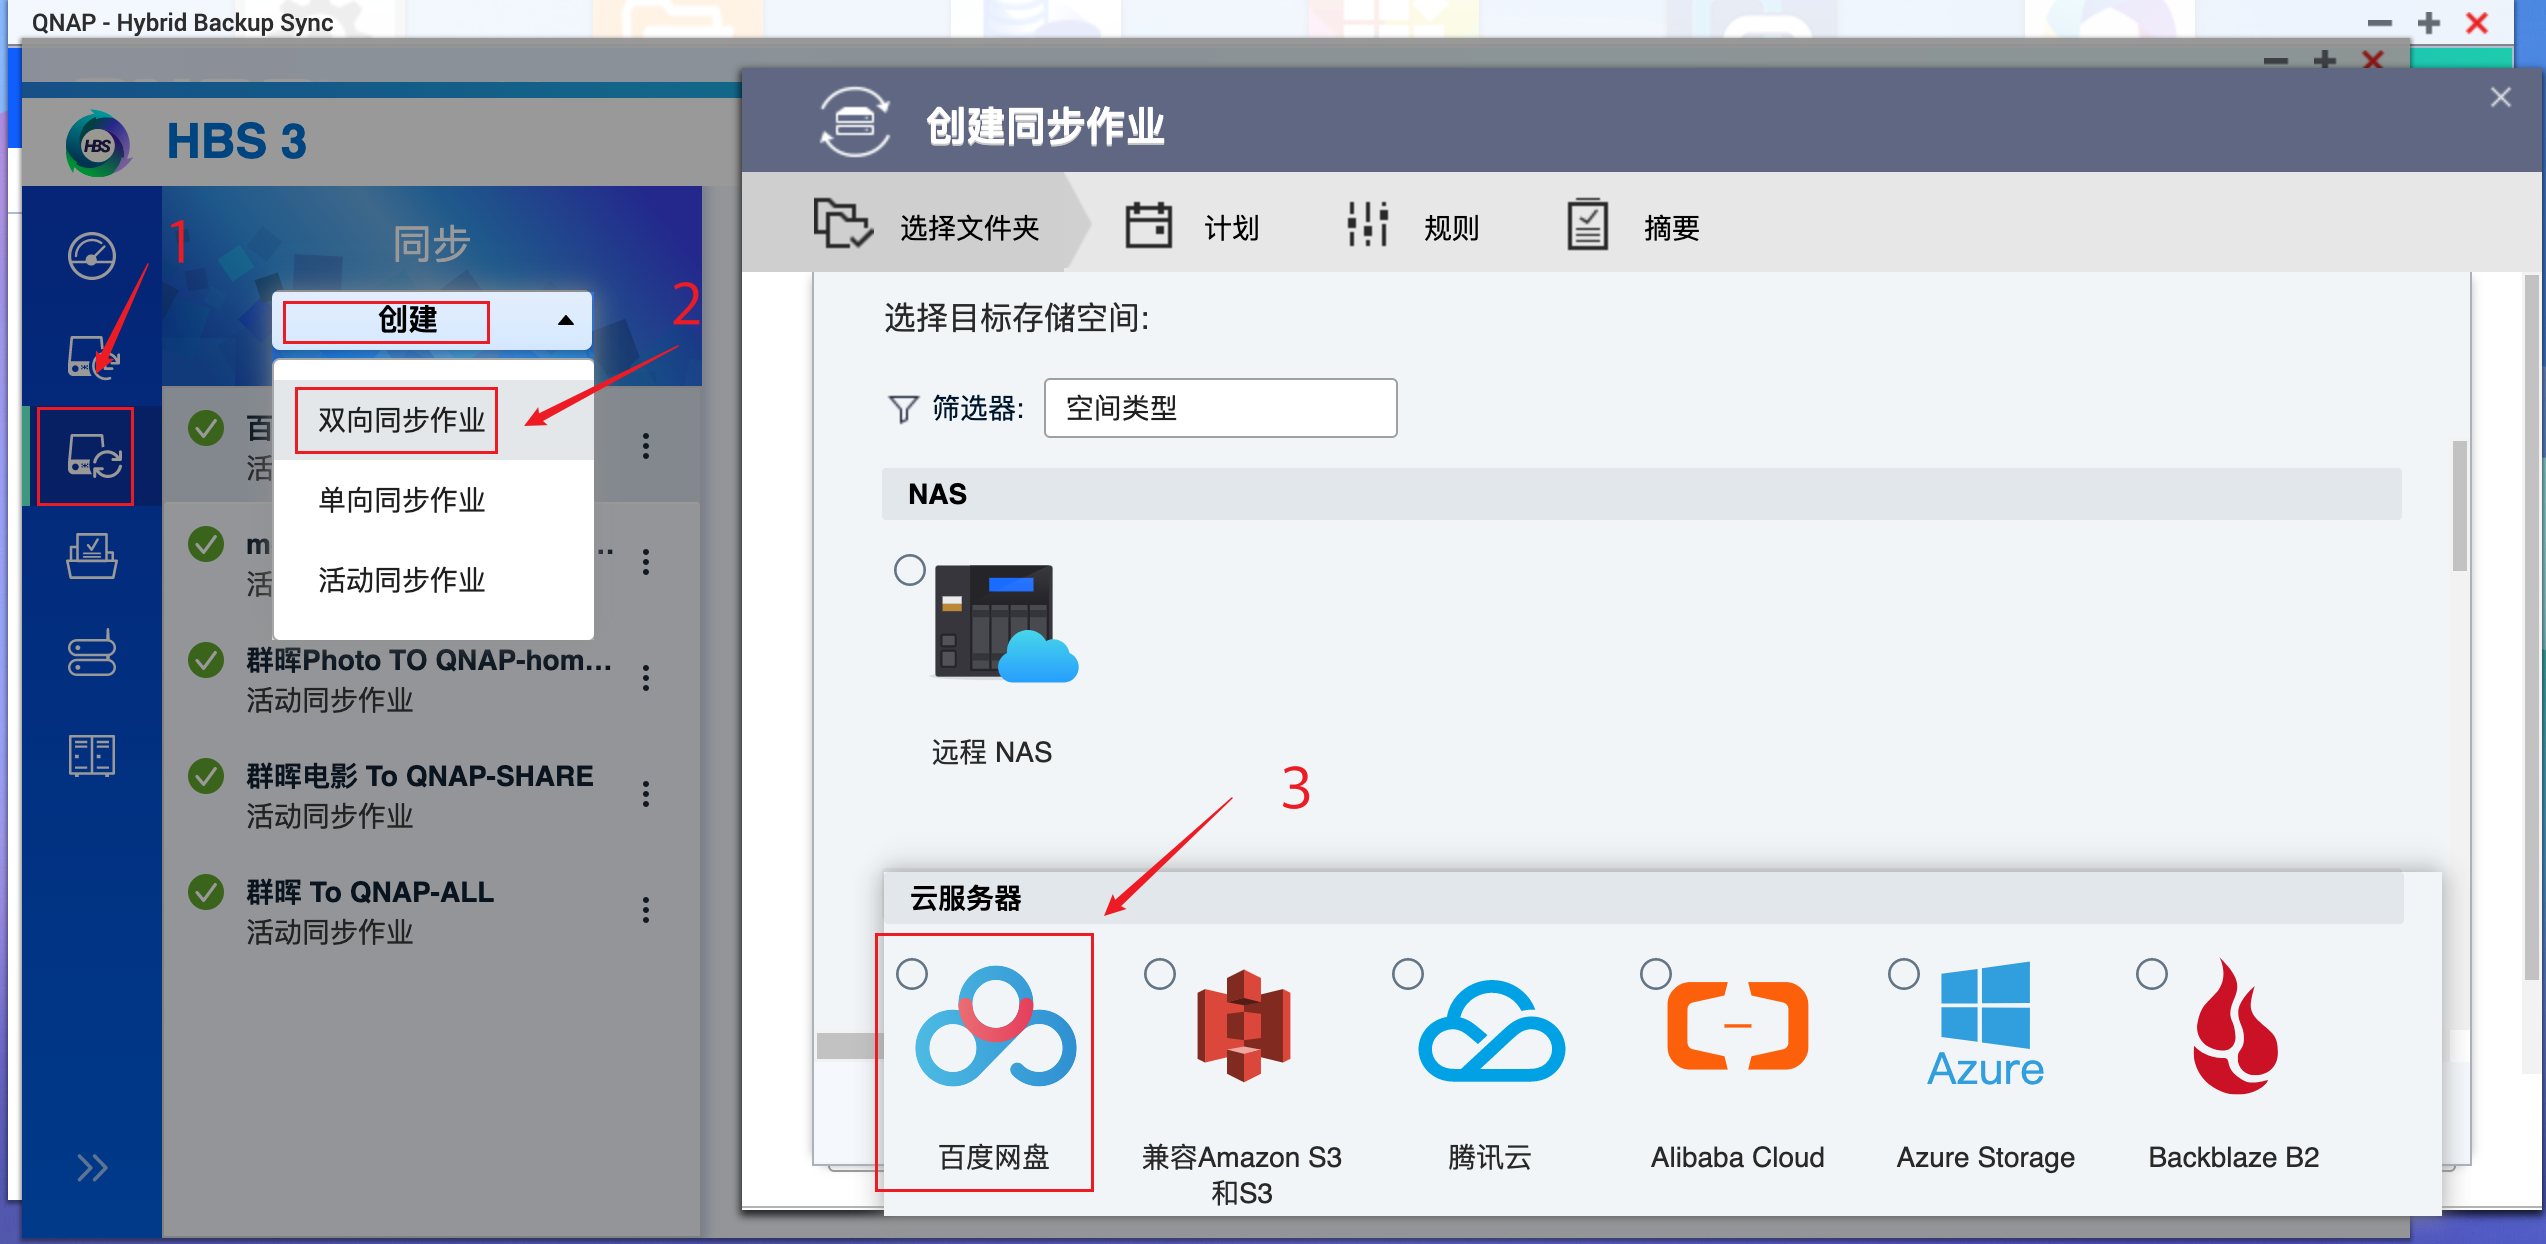Click the Restore sidebar icon below Sync

coord(91,557)
